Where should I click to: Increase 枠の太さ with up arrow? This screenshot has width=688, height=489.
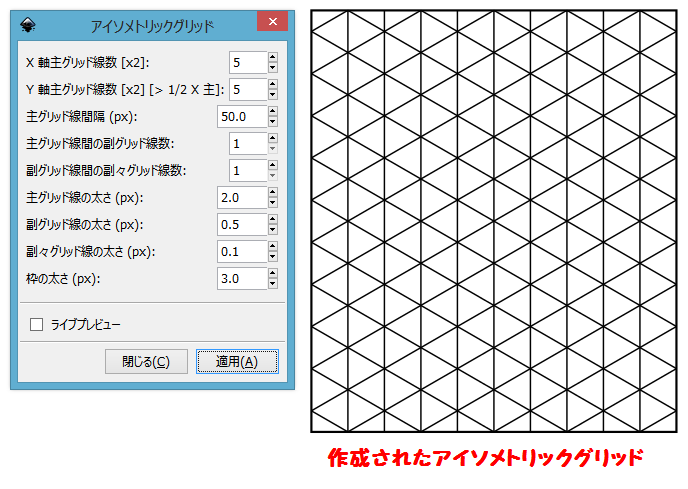point(272,274)
